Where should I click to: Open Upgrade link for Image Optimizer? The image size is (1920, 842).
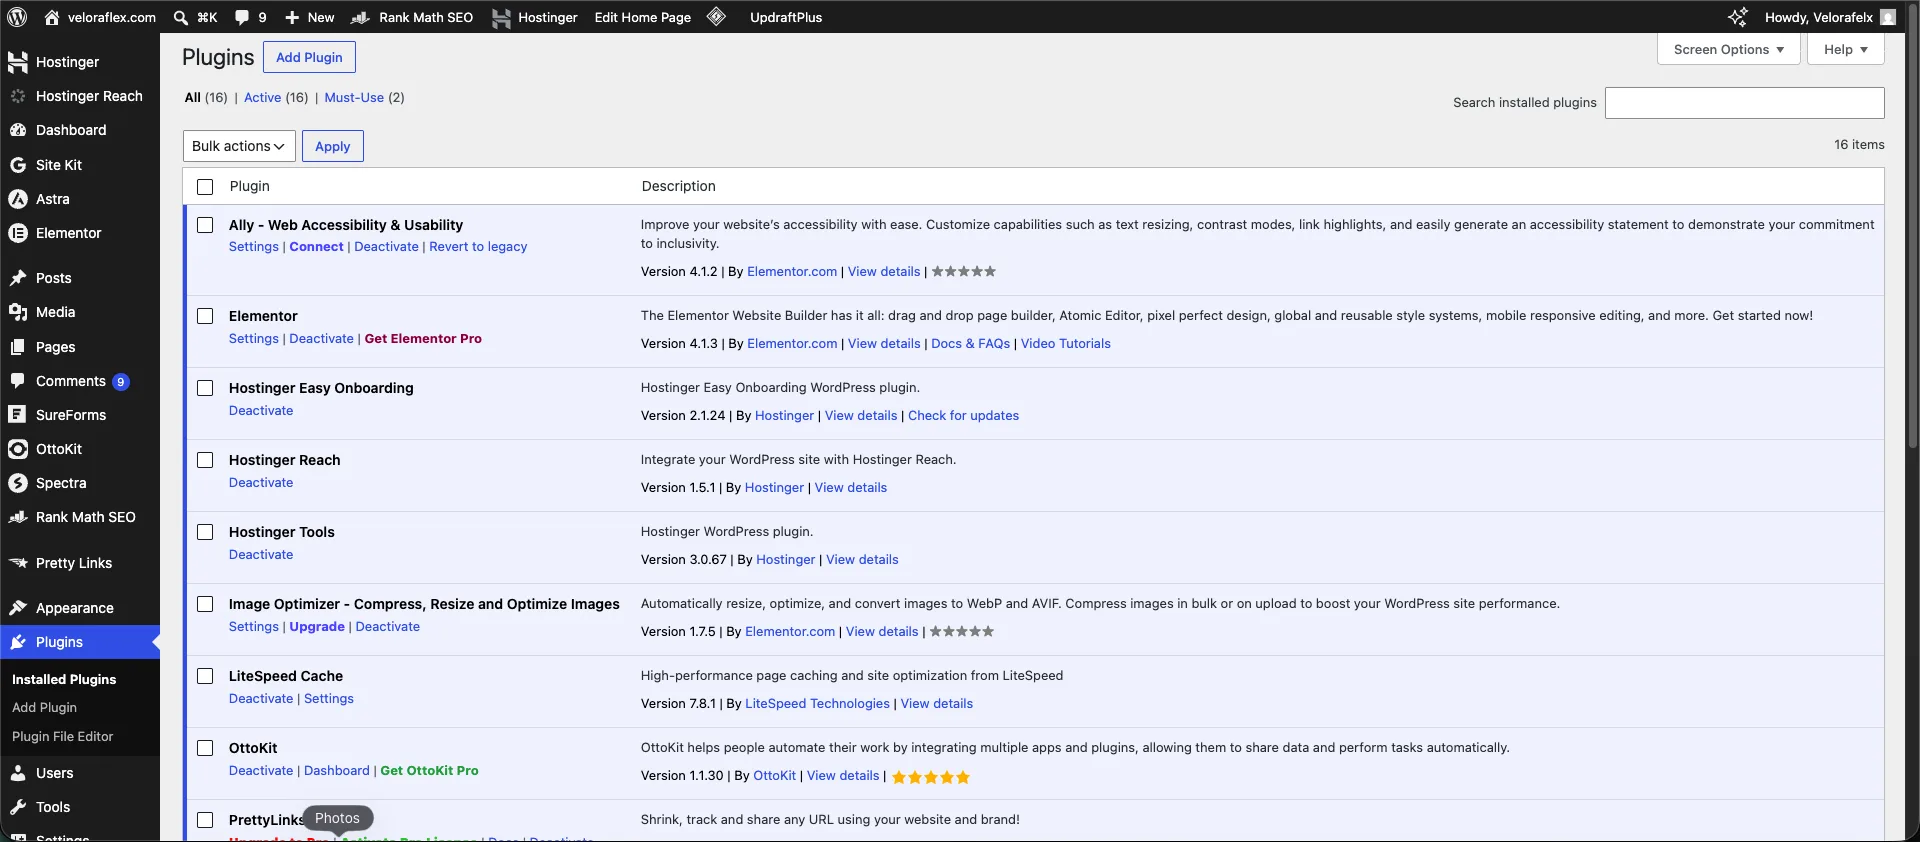tap(317, 627)
